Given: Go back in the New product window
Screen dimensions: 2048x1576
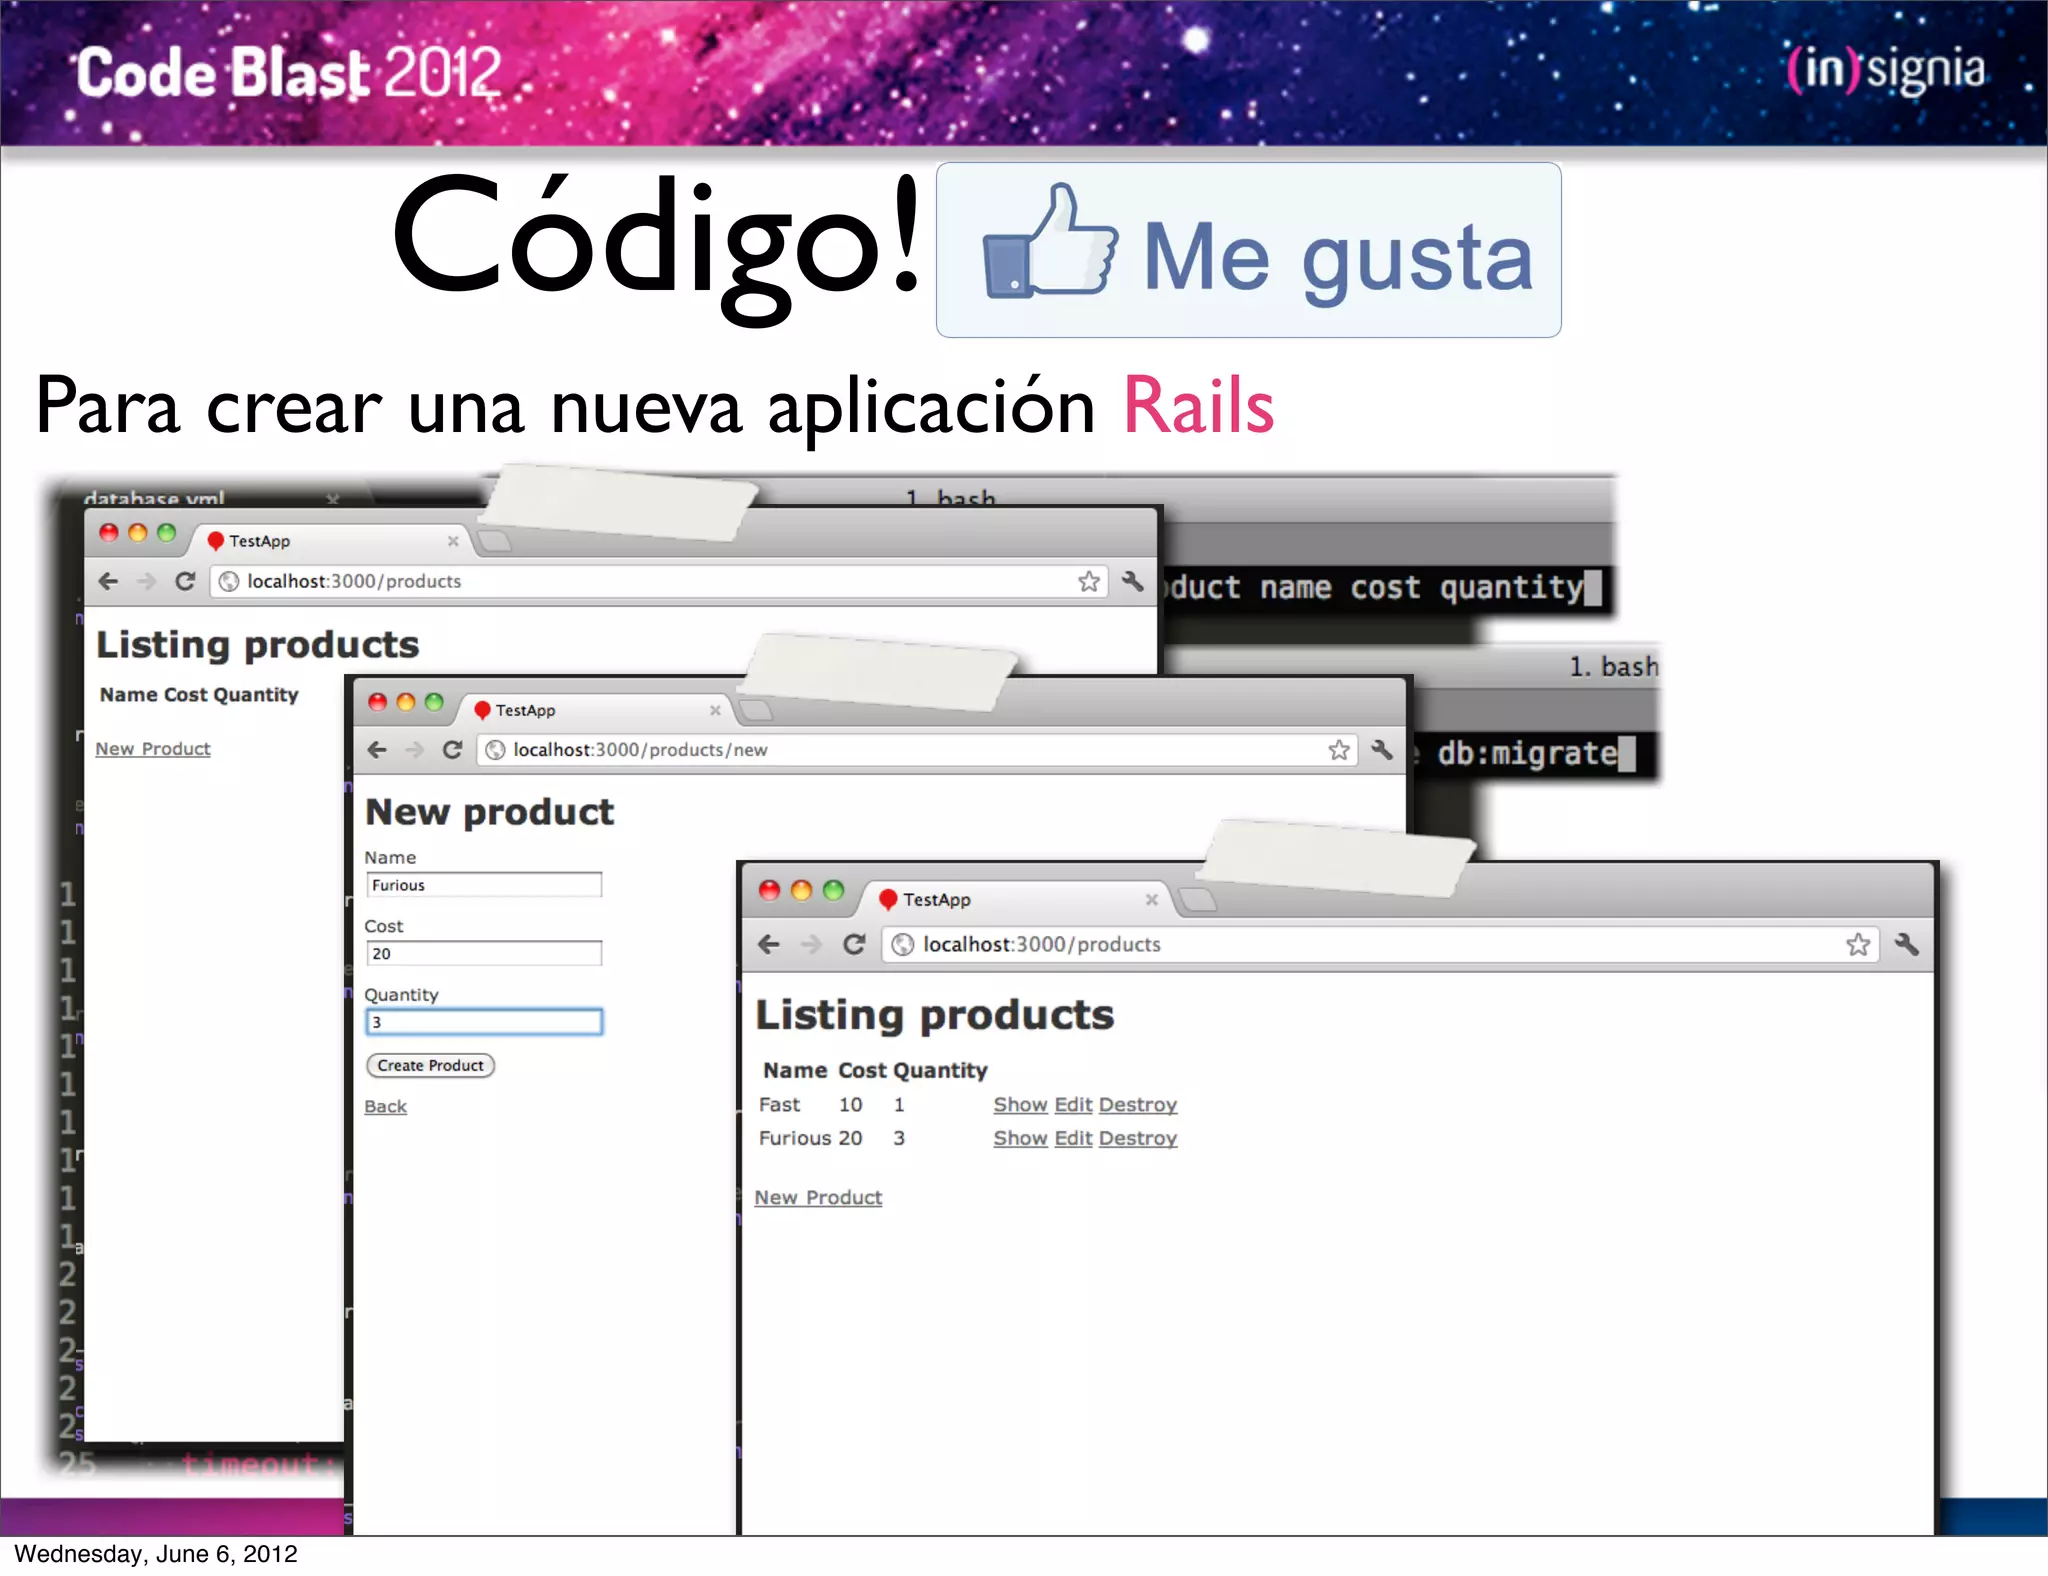Looking at the screenshot, I should coord(377,750).
